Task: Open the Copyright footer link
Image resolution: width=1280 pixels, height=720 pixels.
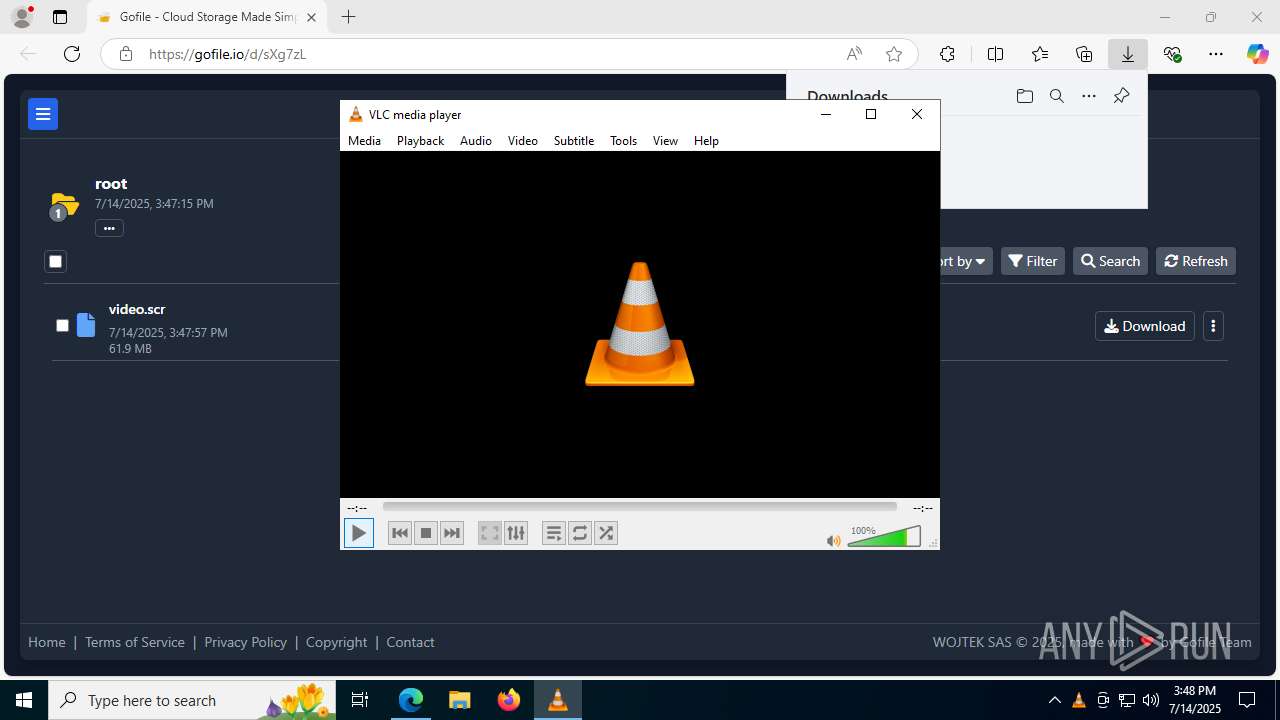Action: tap(336, 642)
